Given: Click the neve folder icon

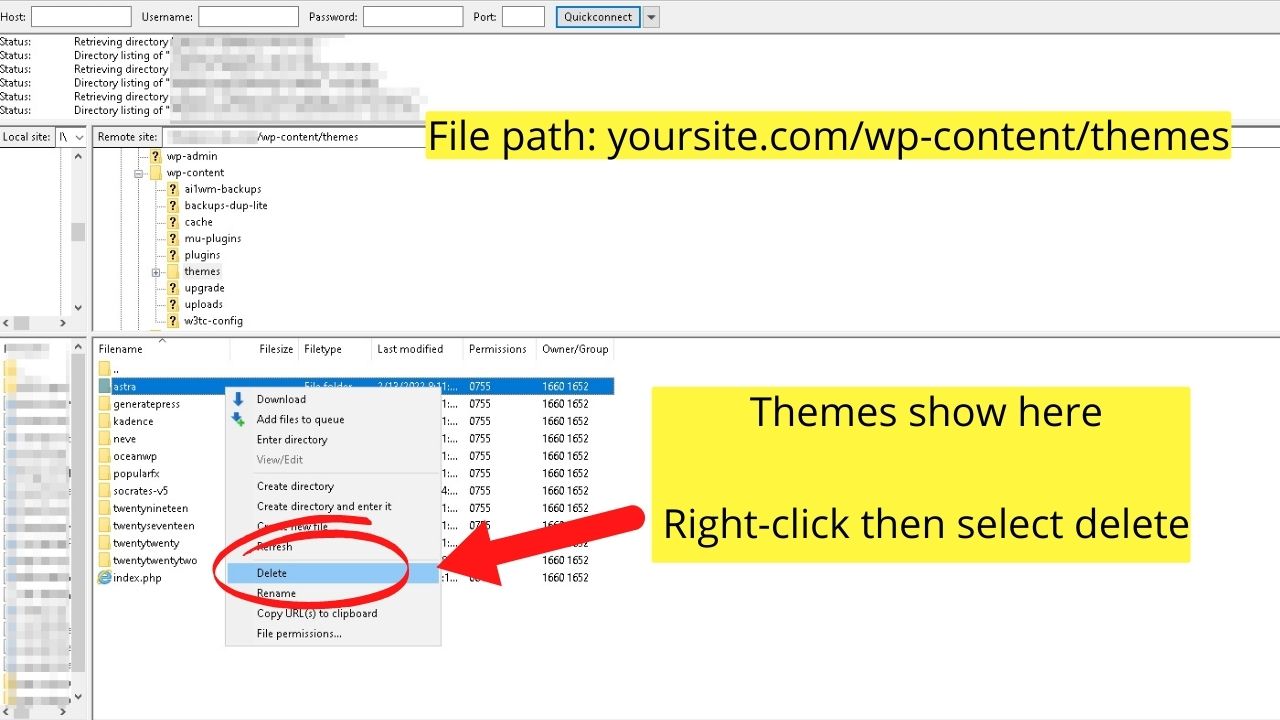Looking at the screenshot, I should click(x=104, y=439).
